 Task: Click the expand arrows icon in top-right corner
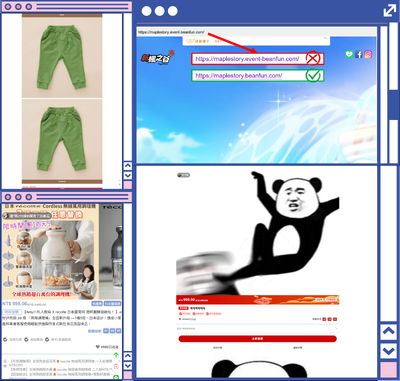[390, 10]
